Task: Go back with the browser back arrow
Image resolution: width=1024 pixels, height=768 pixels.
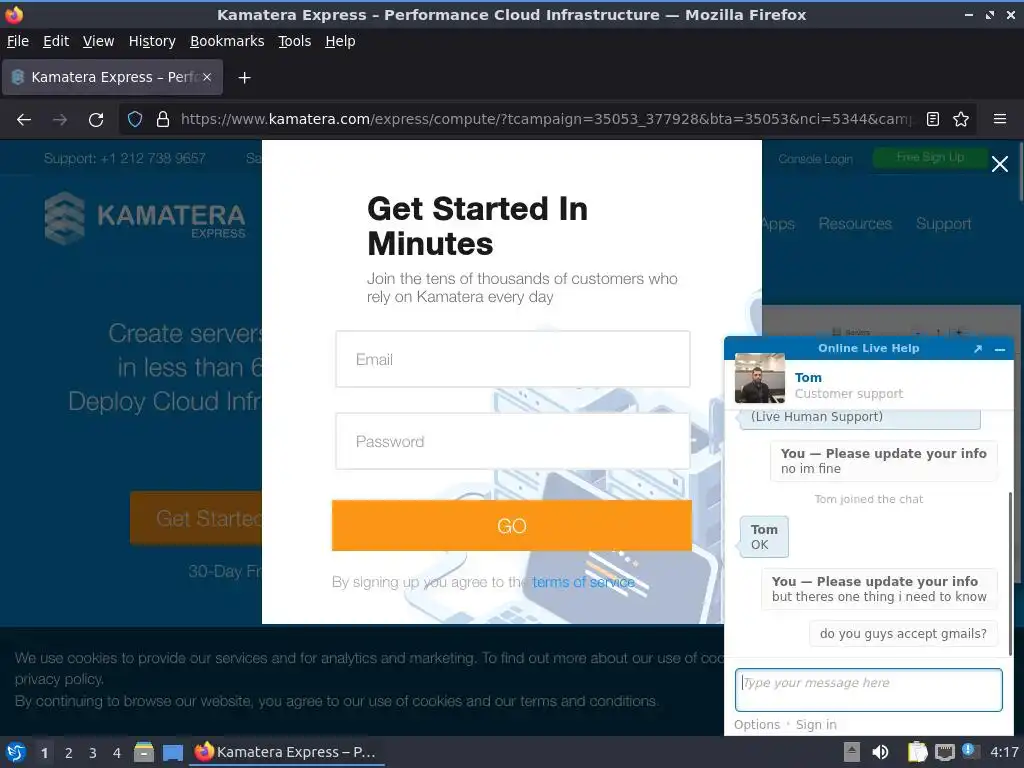Action: pos(24,120)
